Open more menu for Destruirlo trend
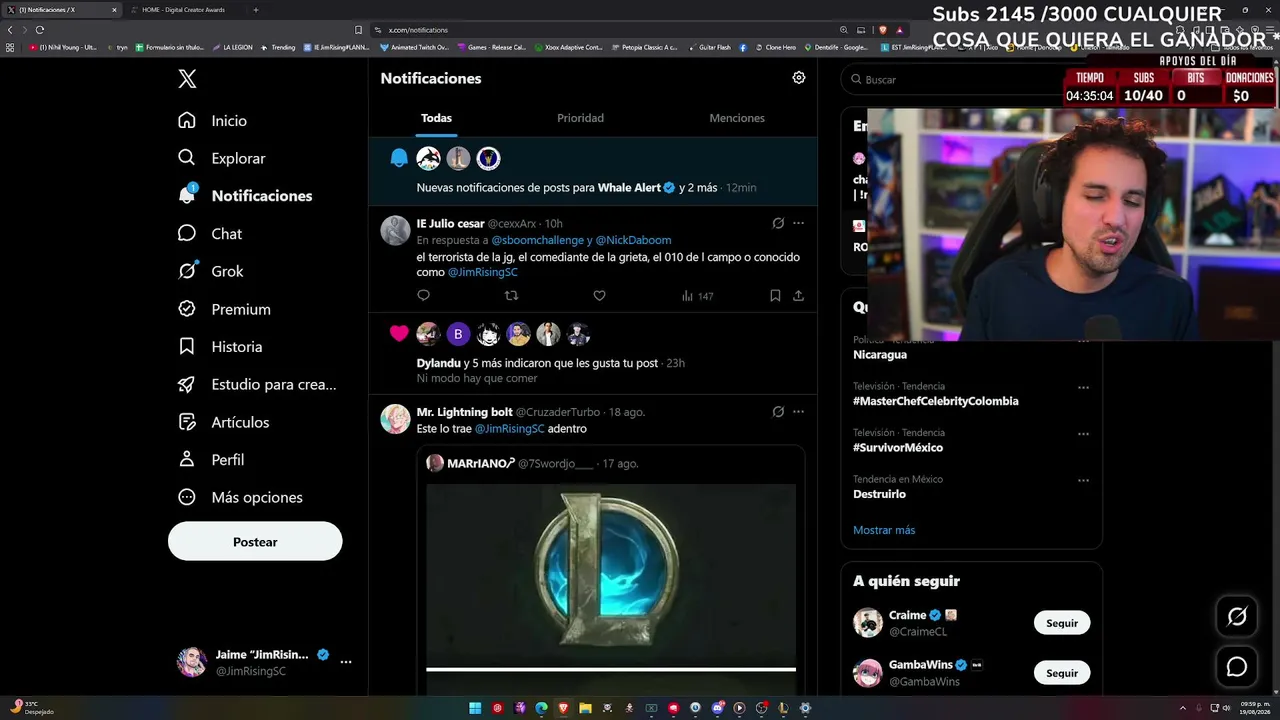1280x720 pixels. click(x=1083, y=480)
